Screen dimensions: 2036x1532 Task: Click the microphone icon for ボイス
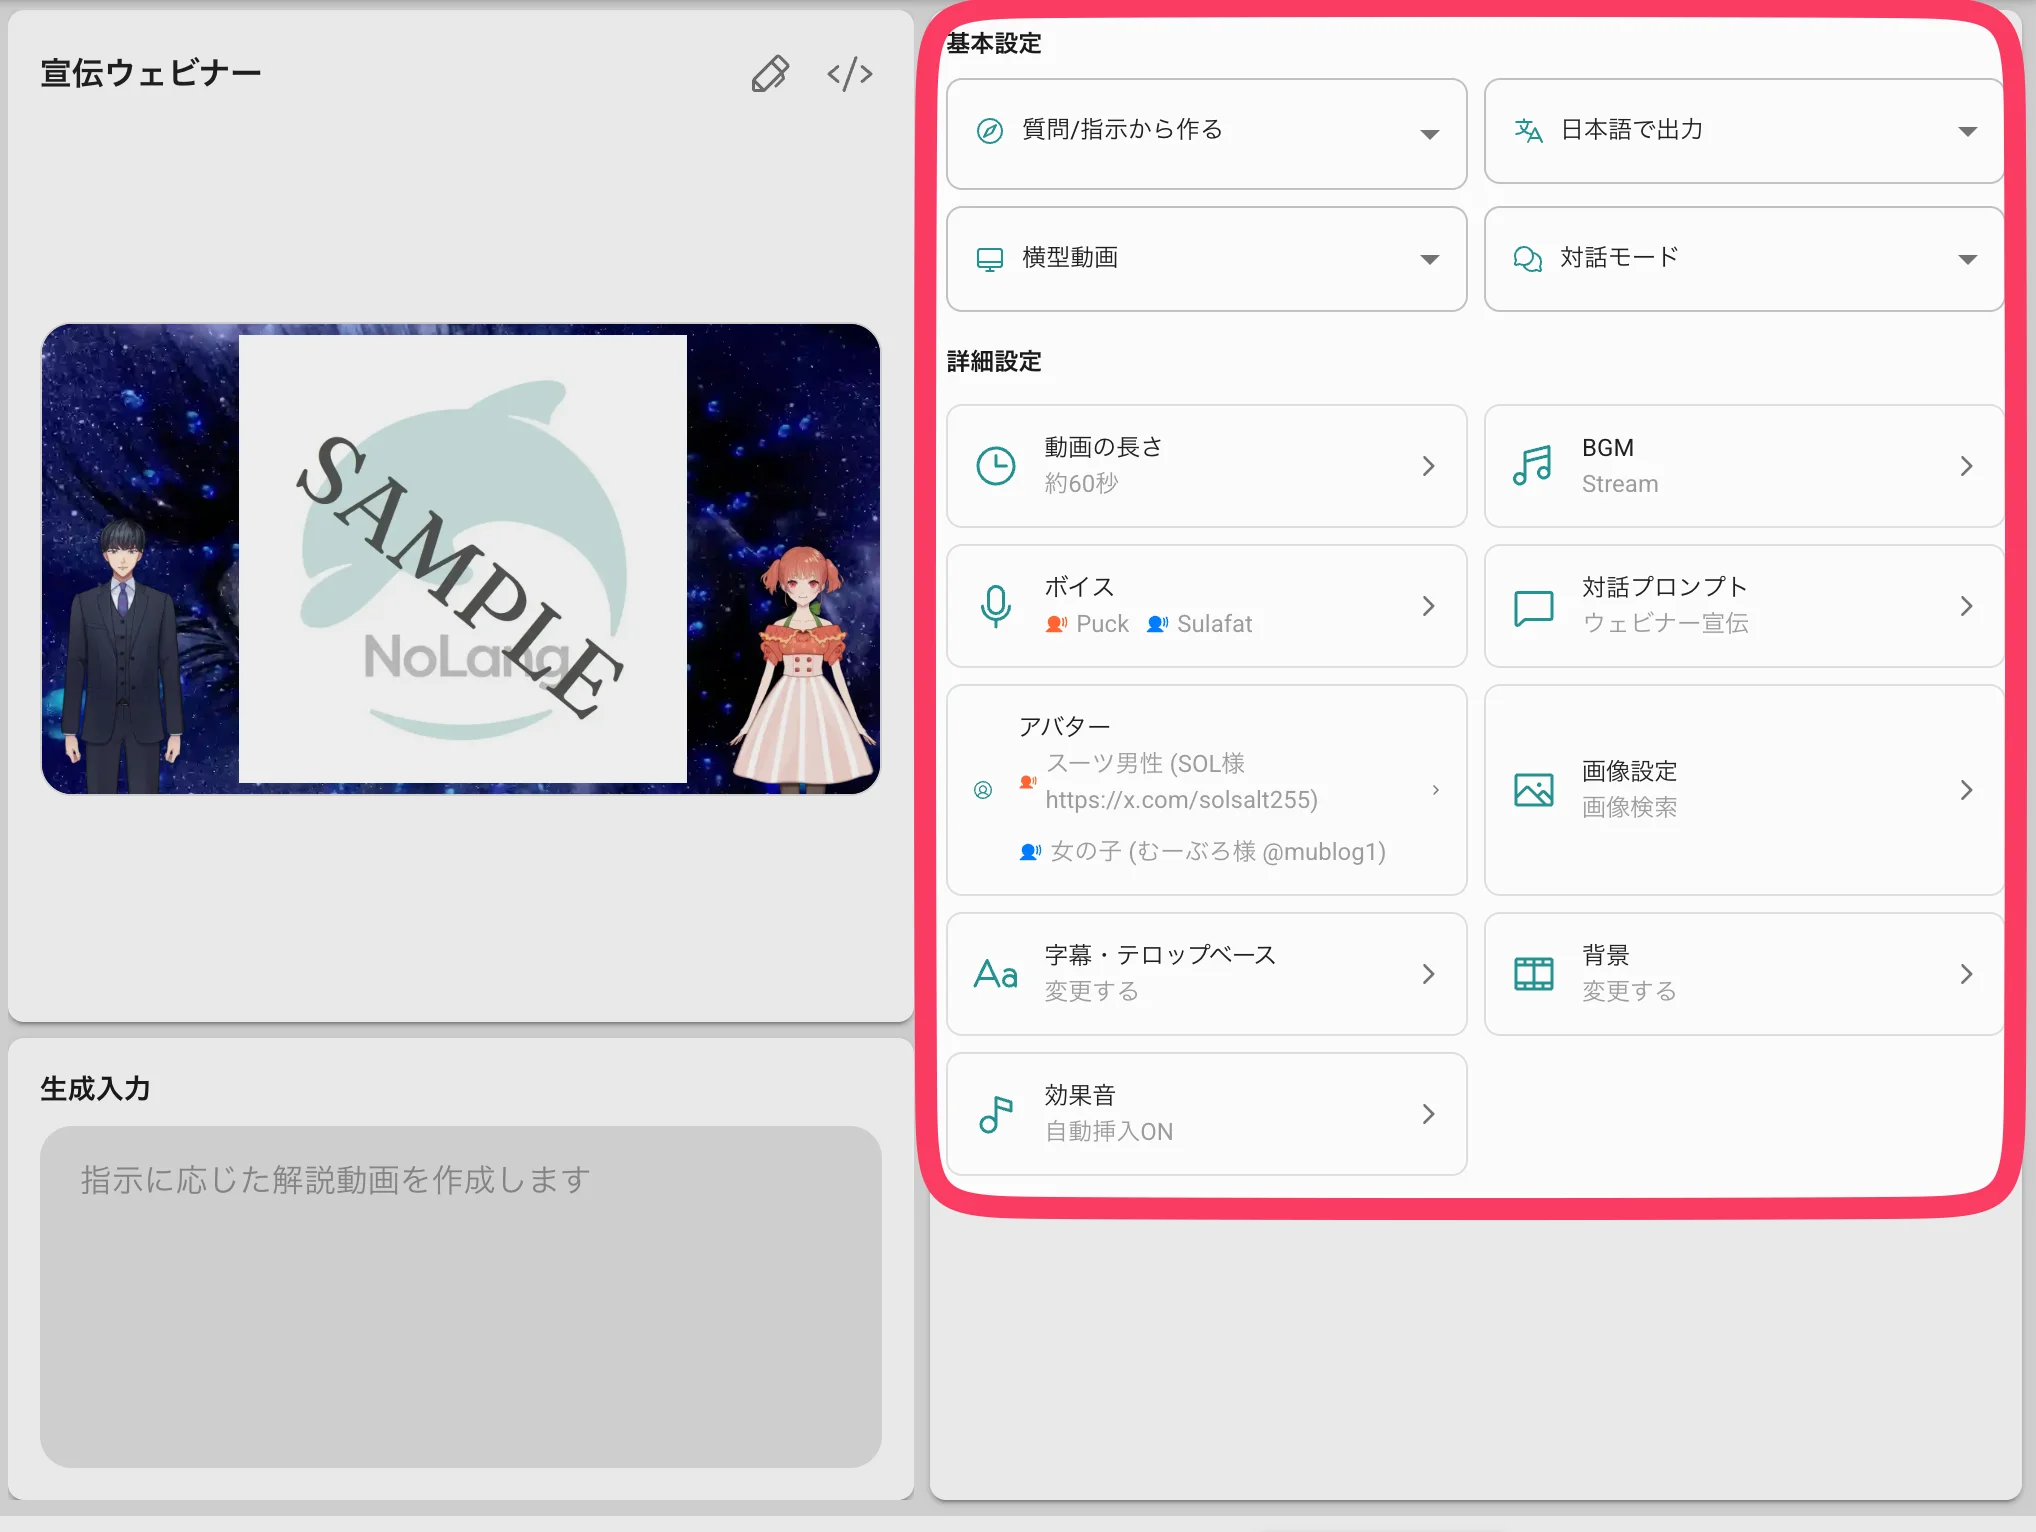pos(996,606)
